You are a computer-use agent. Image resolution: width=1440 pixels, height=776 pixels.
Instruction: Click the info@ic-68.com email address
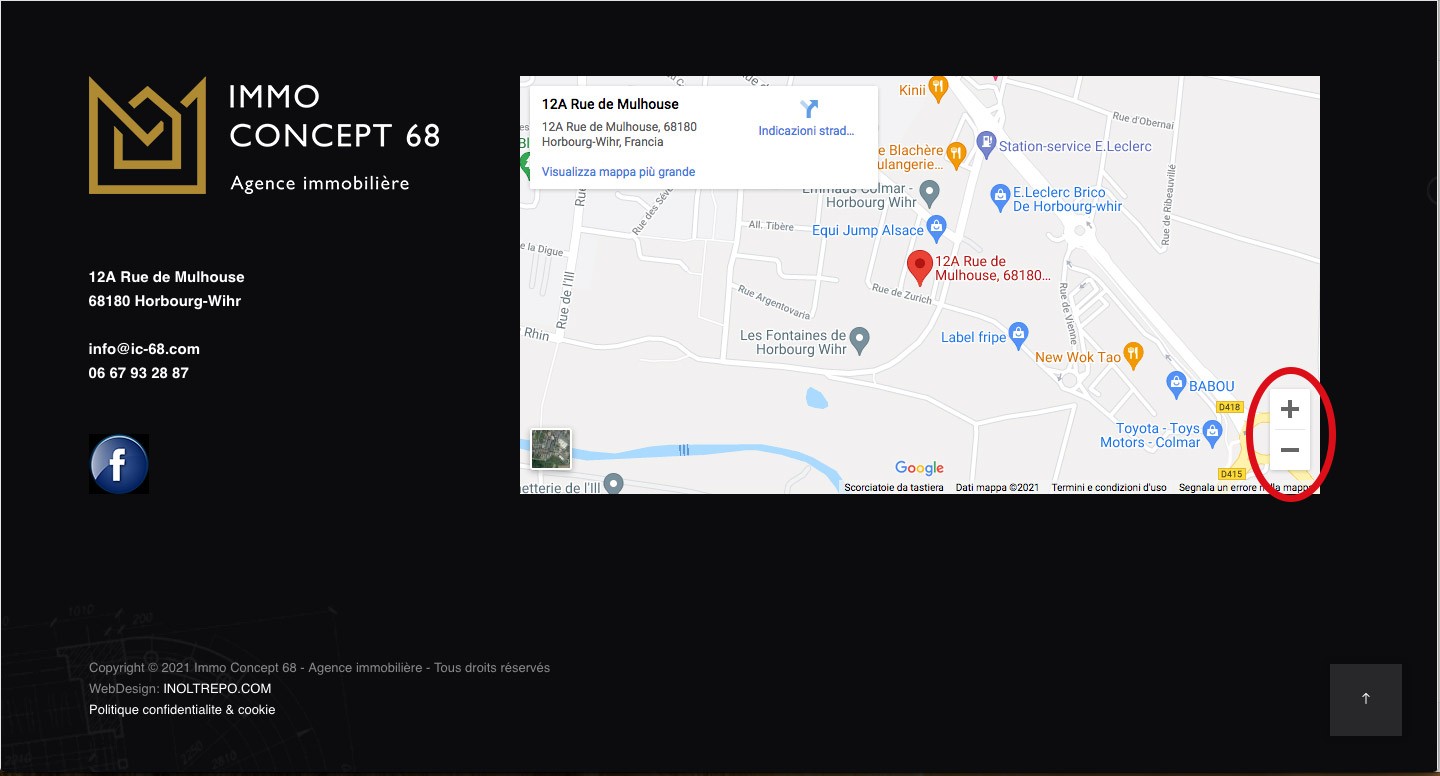tap(144, 349)
